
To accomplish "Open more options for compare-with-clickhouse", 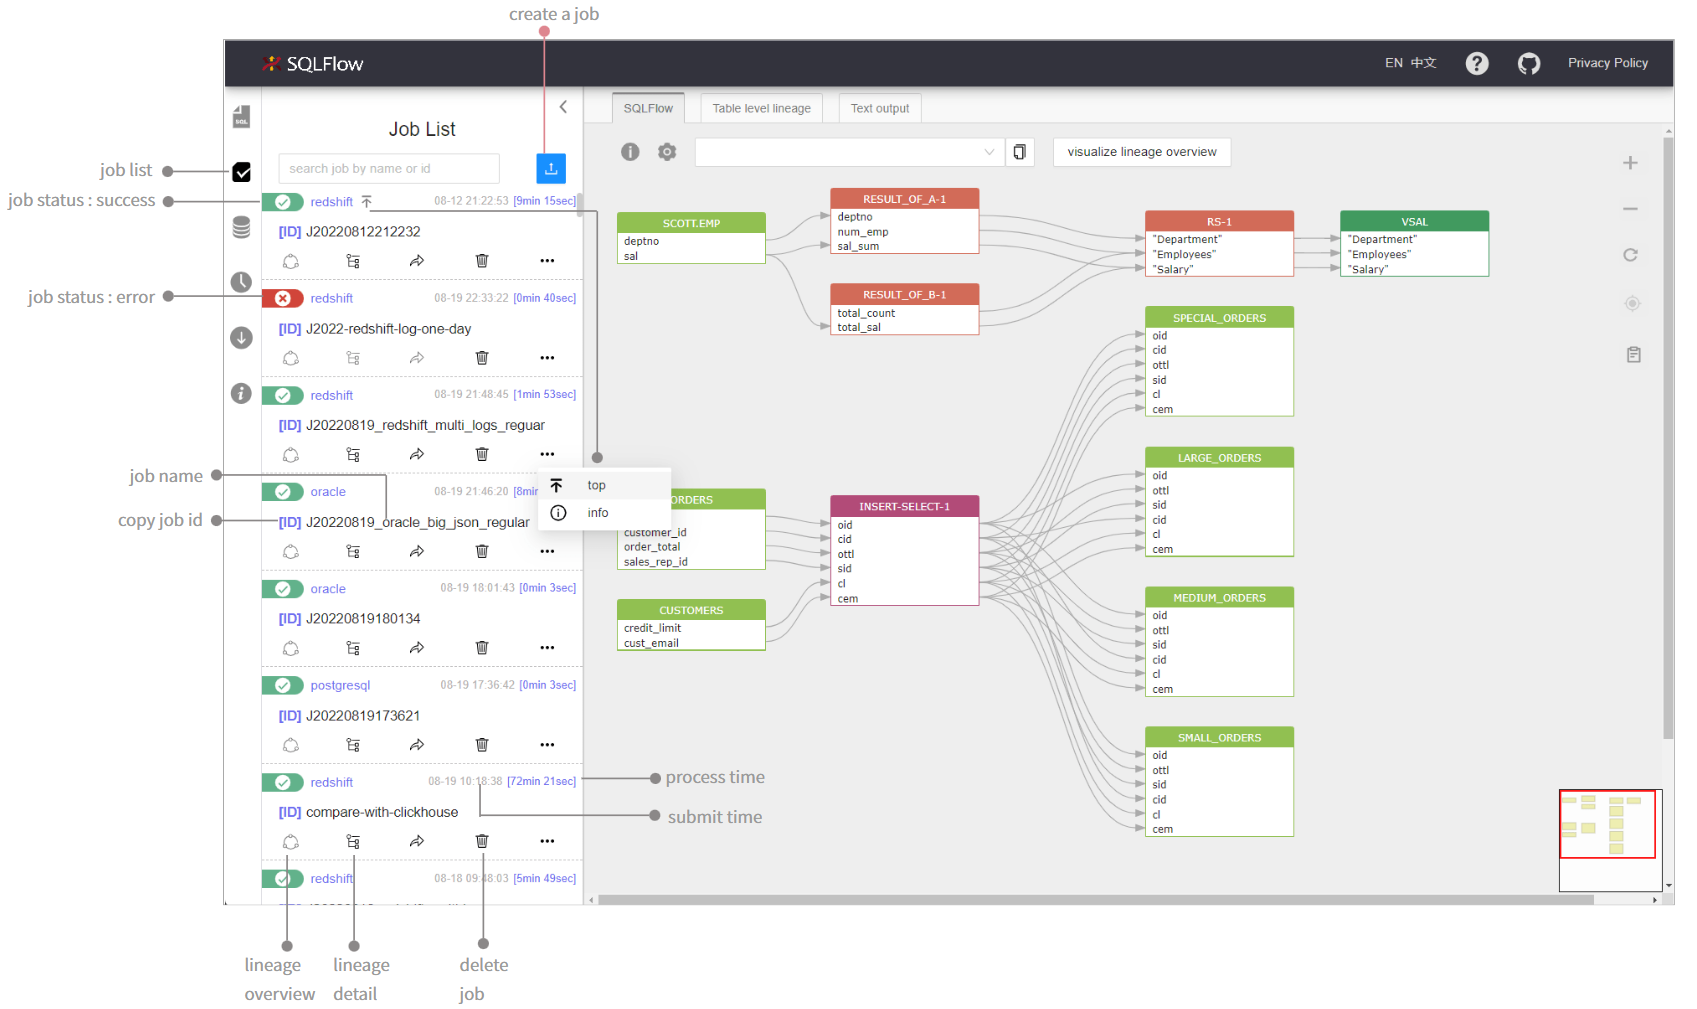I will (x=547, y=842).
